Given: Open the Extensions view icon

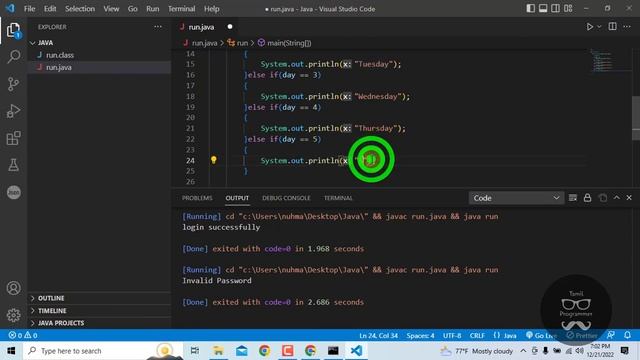Looking at the screenshot, I should tap(13, 138).
